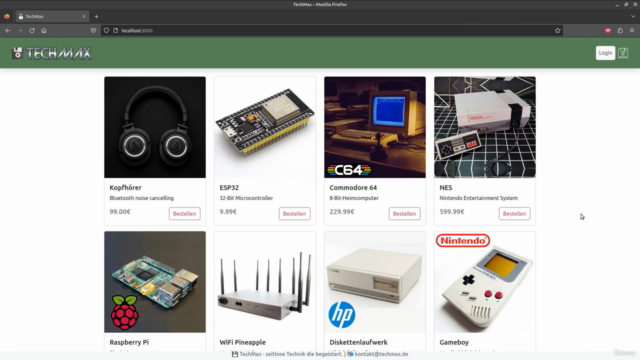640x360 pixels.
Task: Click the WiFi Pineapple router image
Action: click(x=265, y=282)
